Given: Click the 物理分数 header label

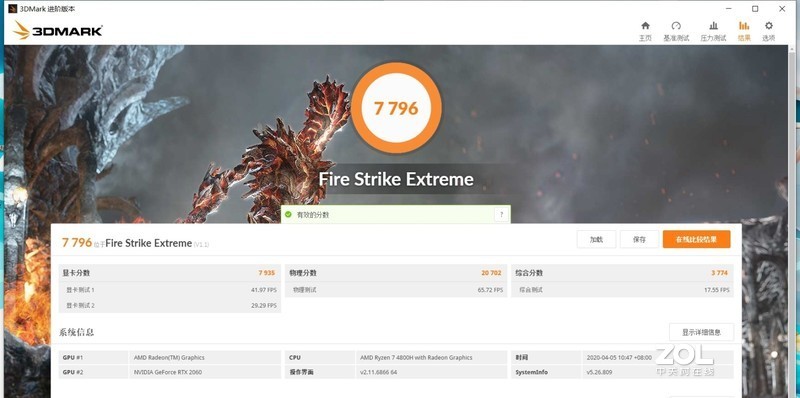Looking at the screenshot, I should tap(303, 273).
